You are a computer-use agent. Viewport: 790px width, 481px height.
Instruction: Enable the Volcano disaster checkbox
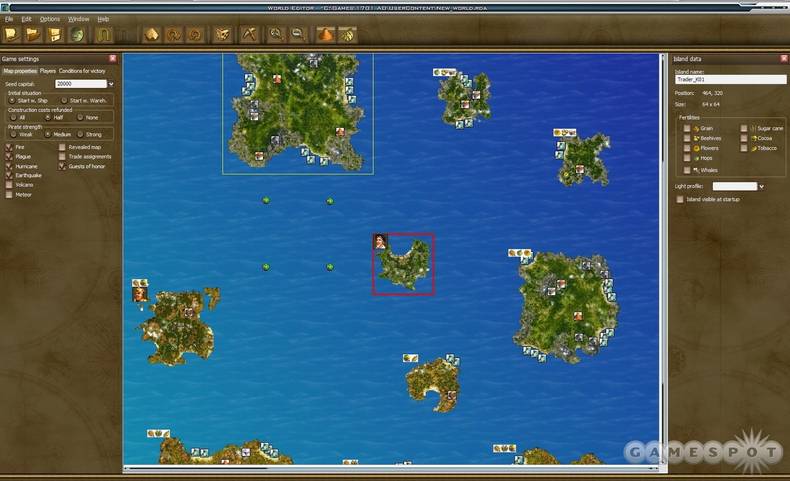(x=9, y=185)
